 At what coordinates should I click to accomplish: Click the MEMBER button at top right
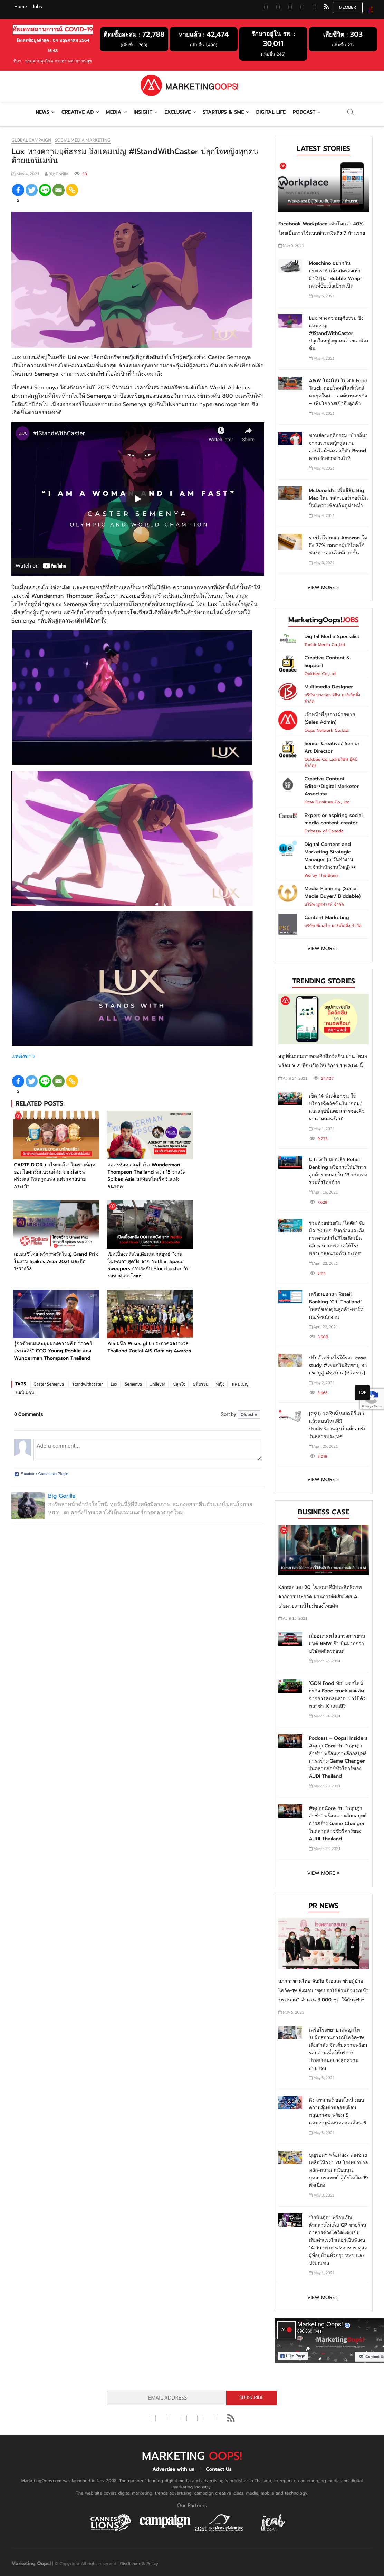[347, 7]
